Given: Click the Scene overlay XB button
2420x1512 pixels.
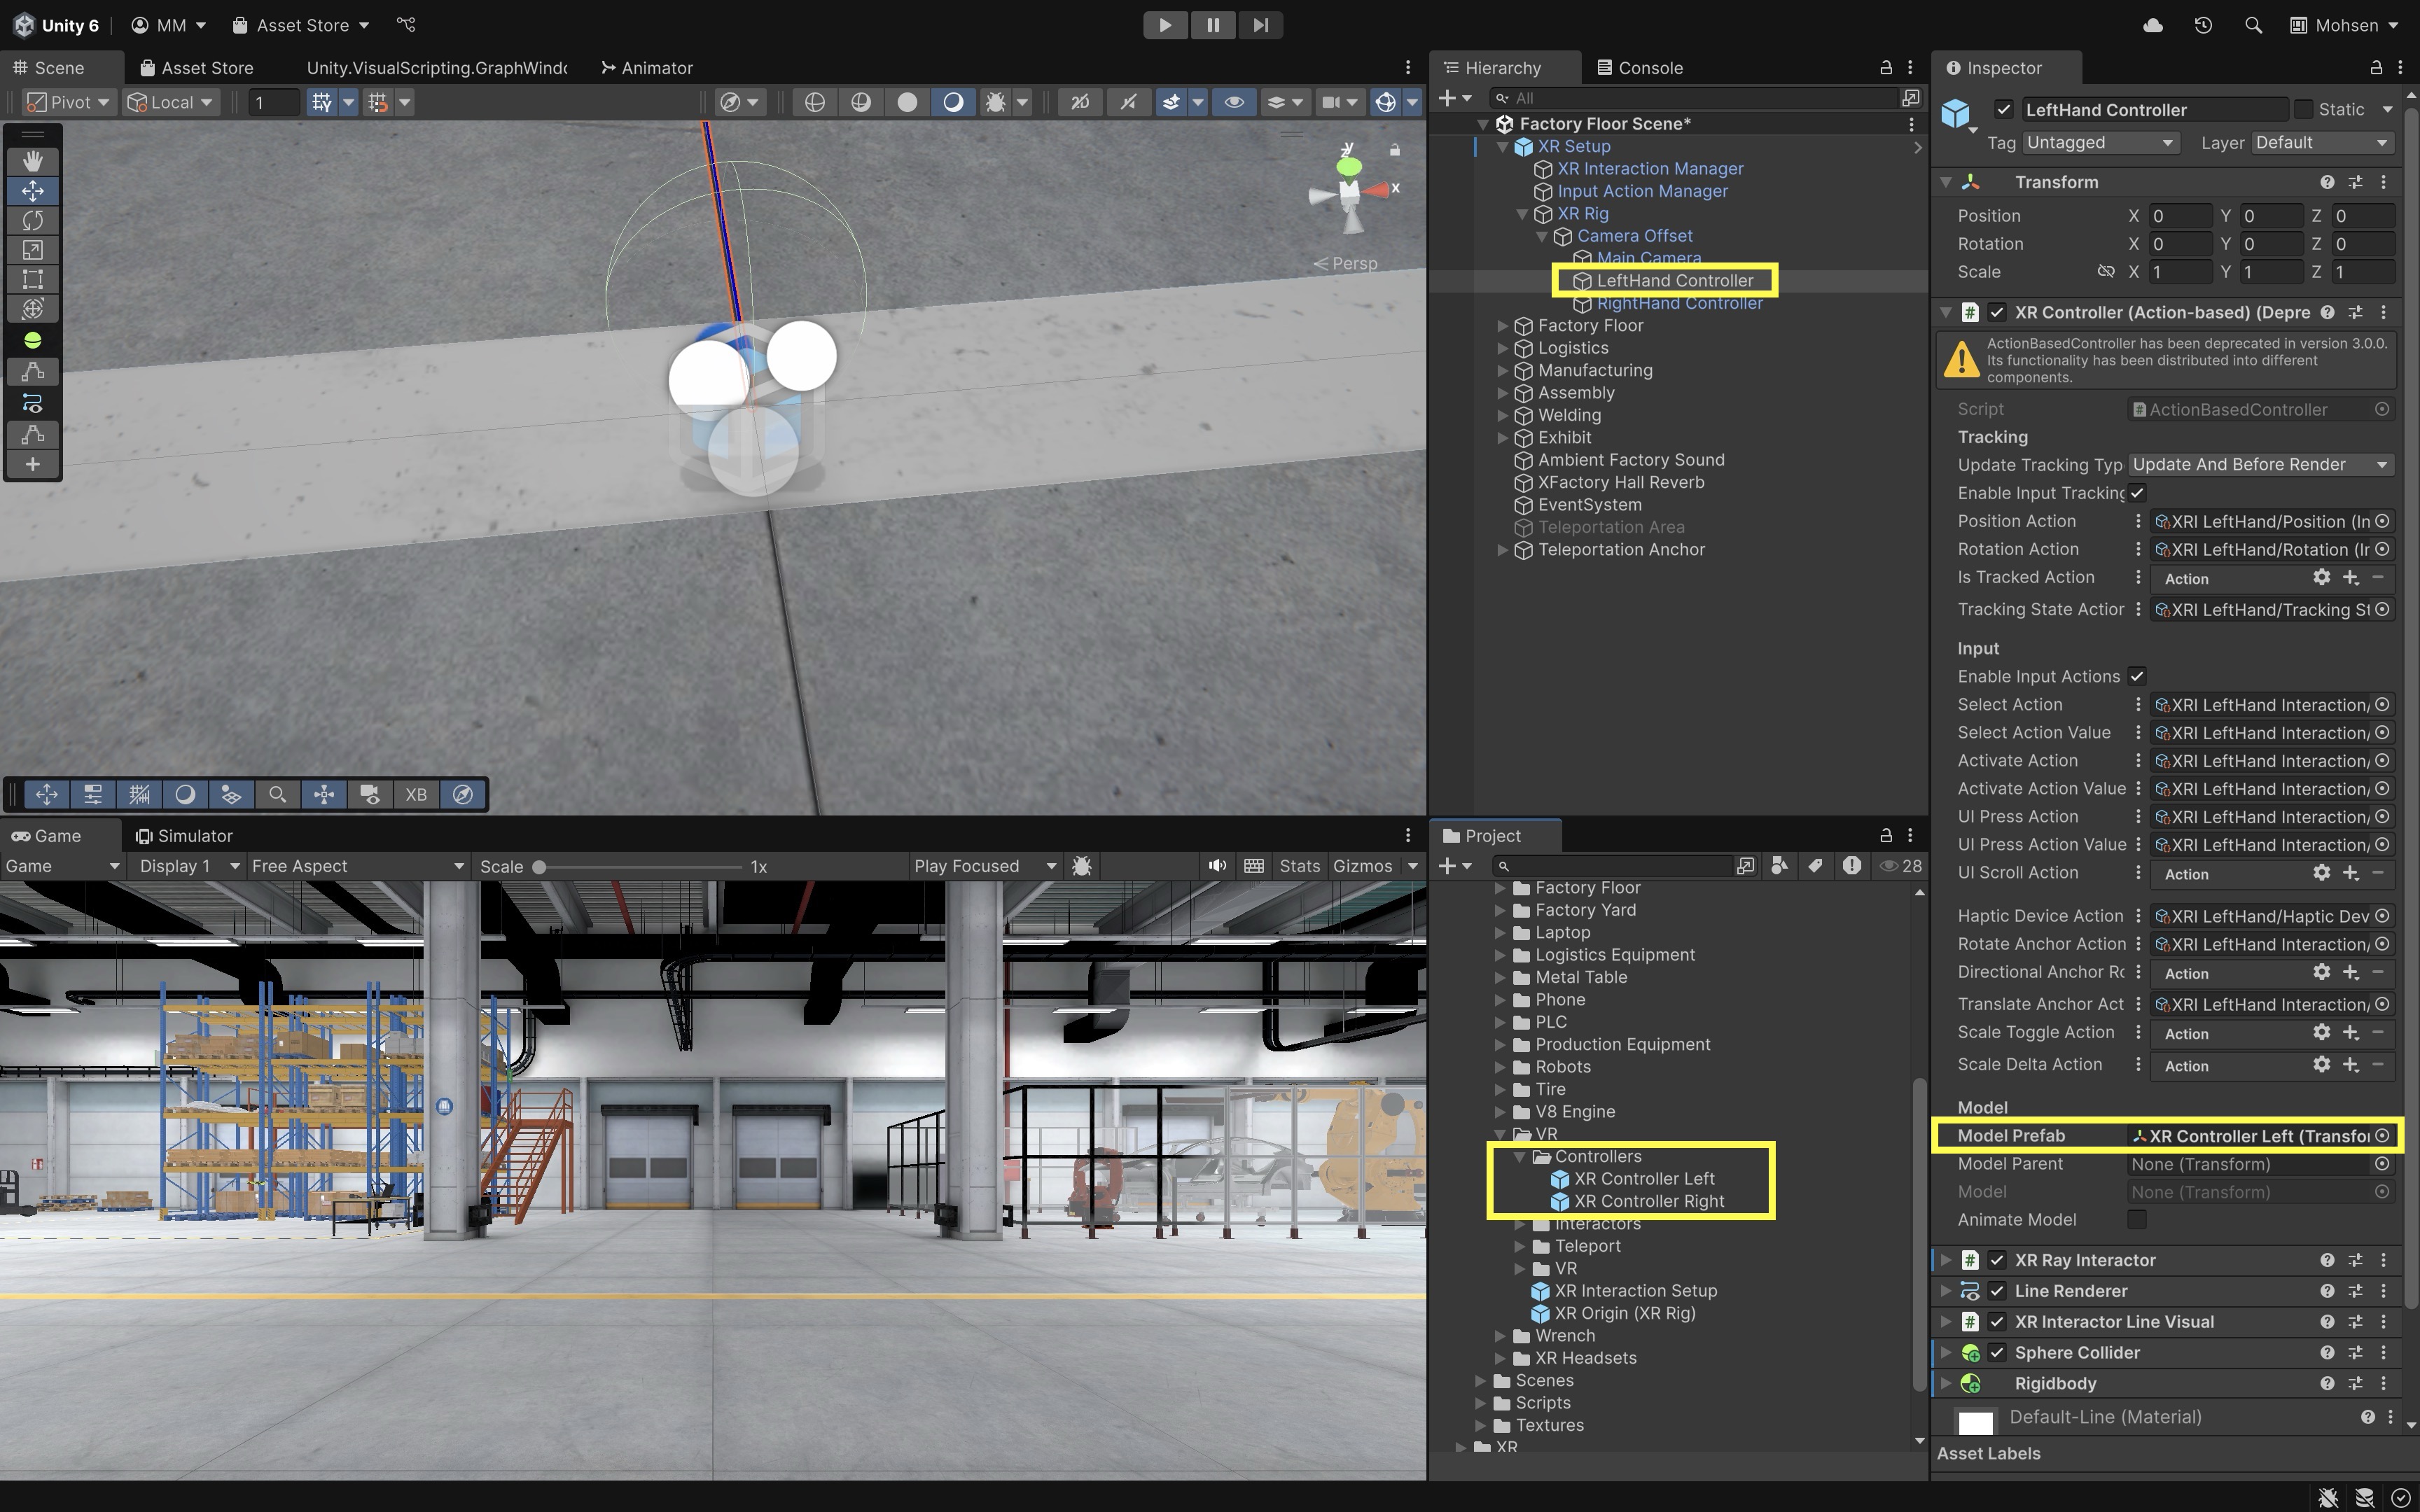Looking at the screenshot, I should click(416, 795).
